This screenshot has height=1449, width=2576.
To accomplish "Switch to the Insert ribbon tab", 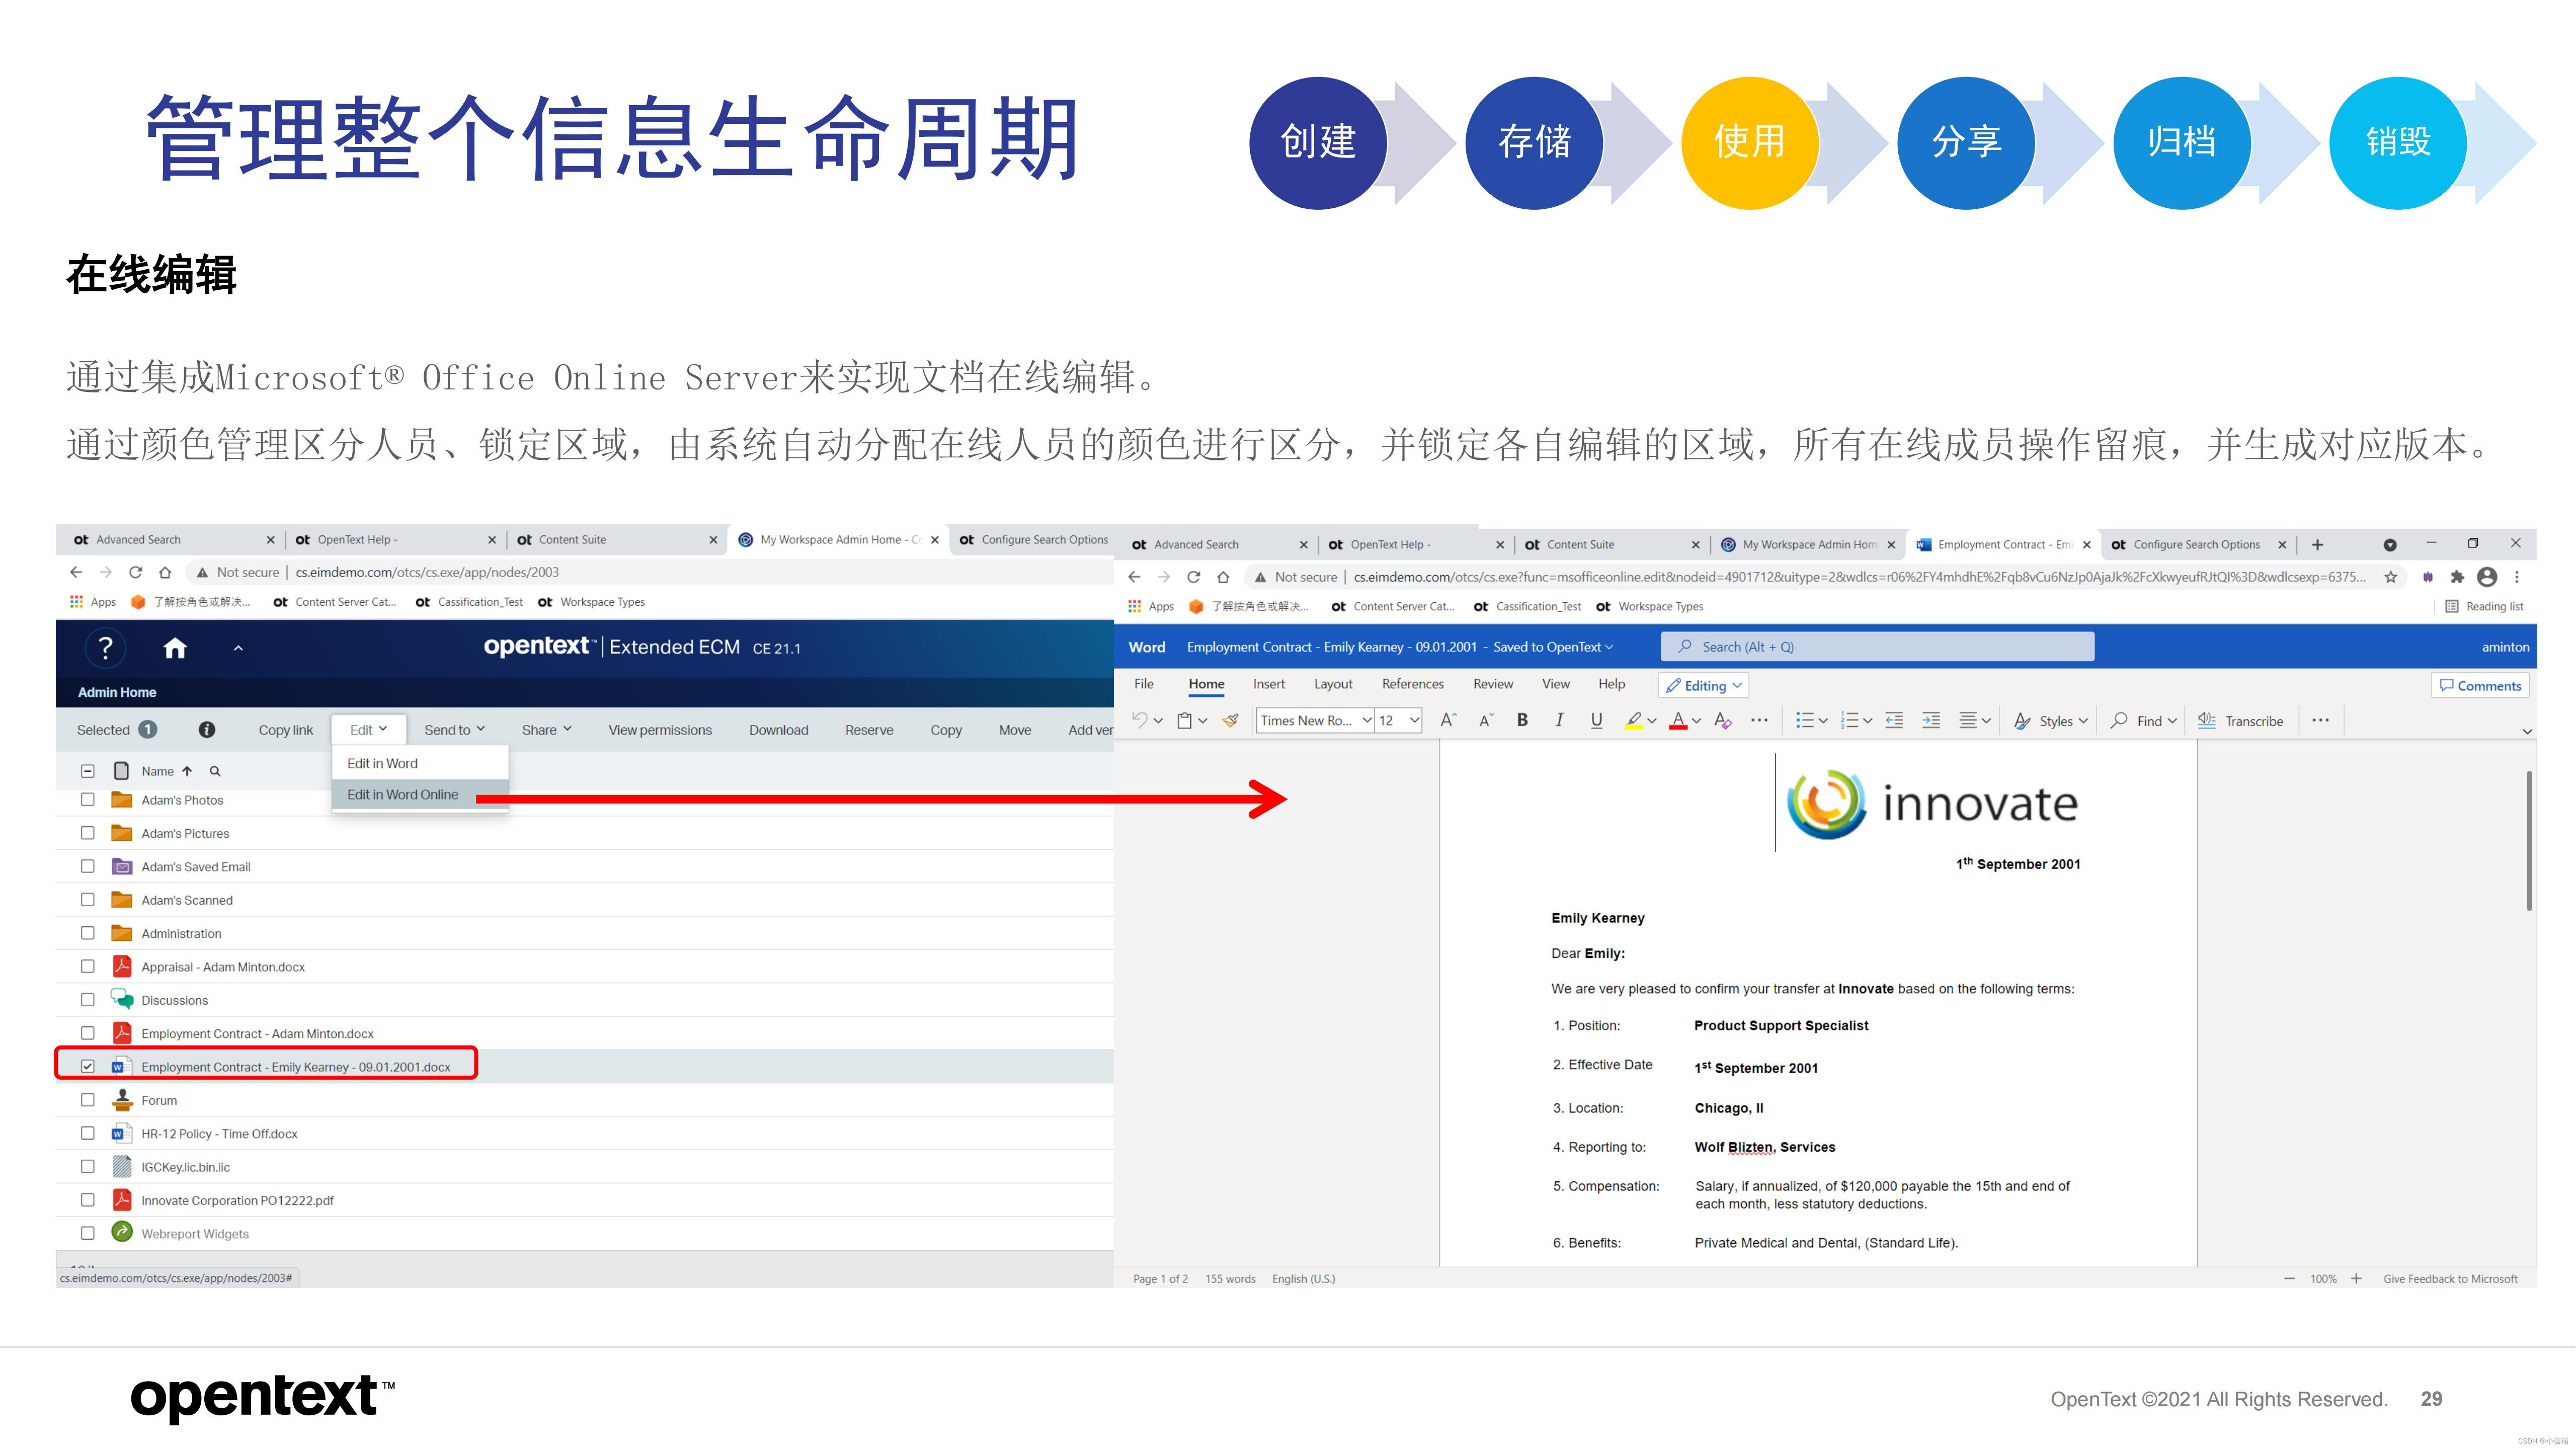I will pyautogui.click(x=1268, y=684).
